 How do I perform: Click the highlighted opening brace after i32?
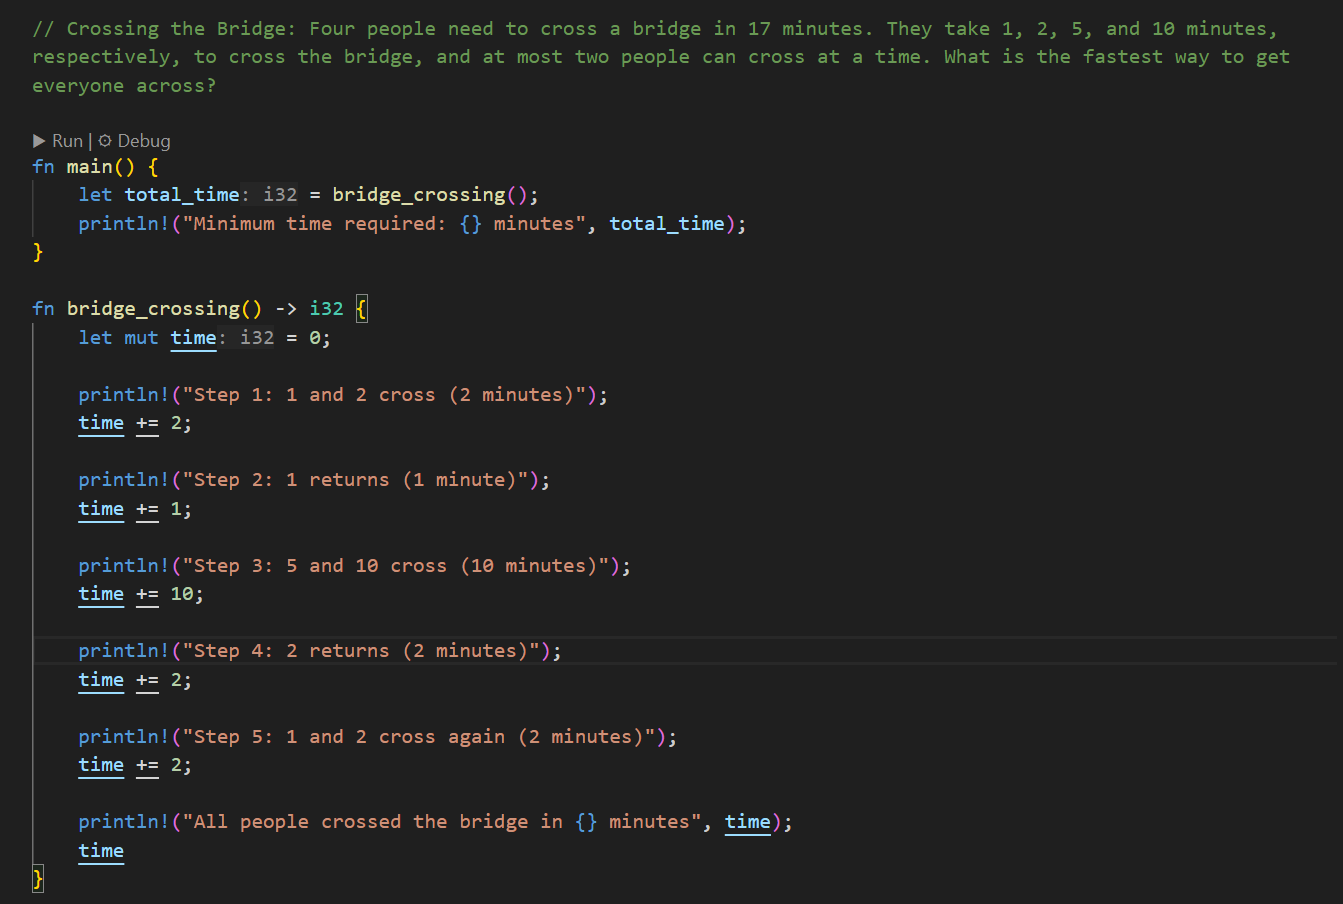[x=362, y=309]
